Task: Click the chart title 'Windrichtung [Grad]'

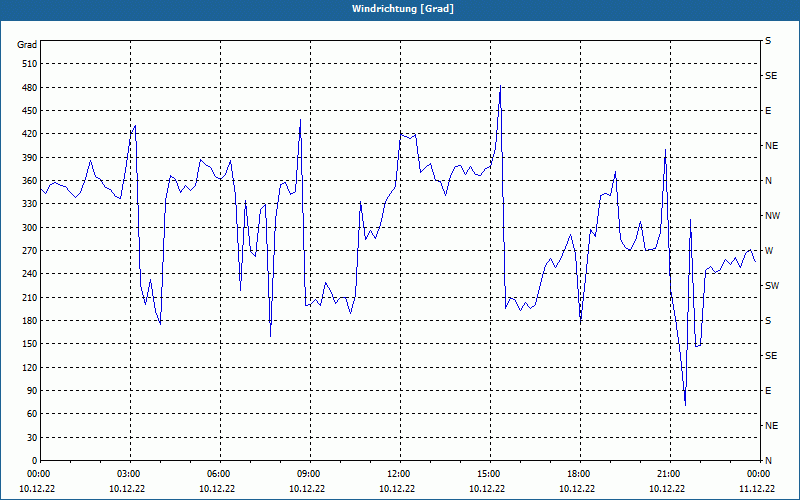Action: coord(403,9)
